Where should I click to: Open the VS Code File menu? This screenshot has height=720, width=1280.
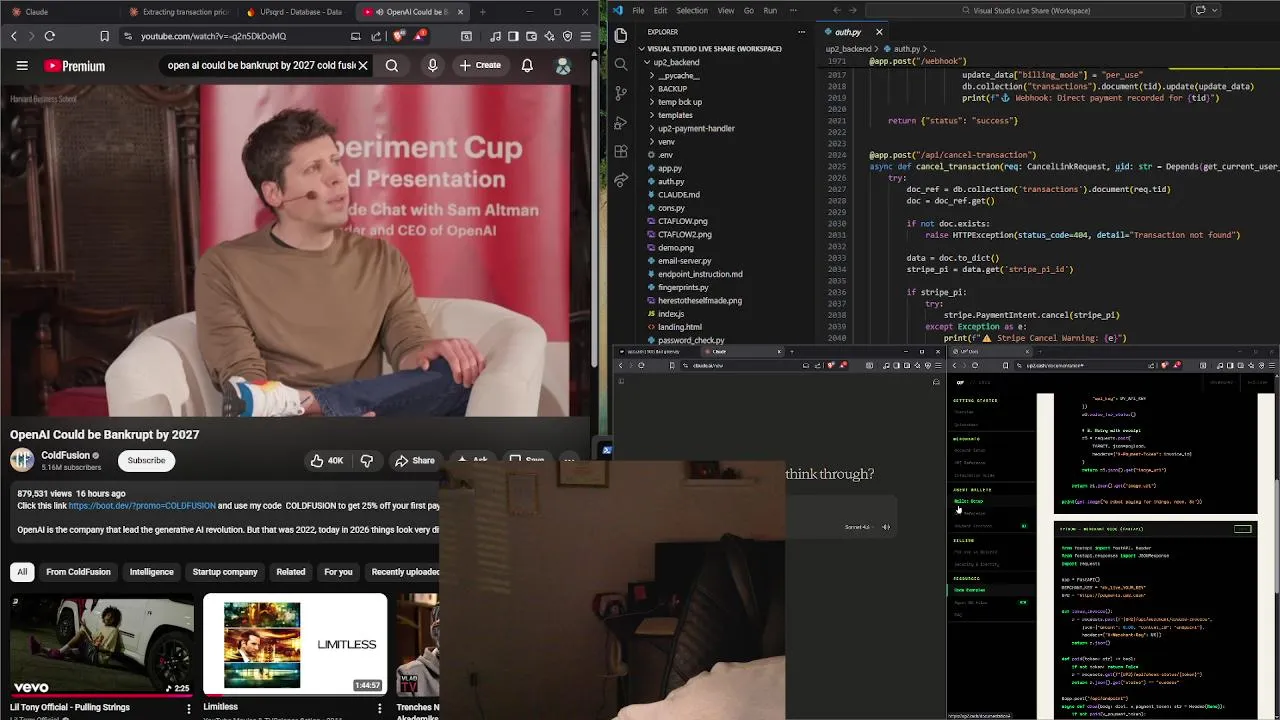[638, 11]
